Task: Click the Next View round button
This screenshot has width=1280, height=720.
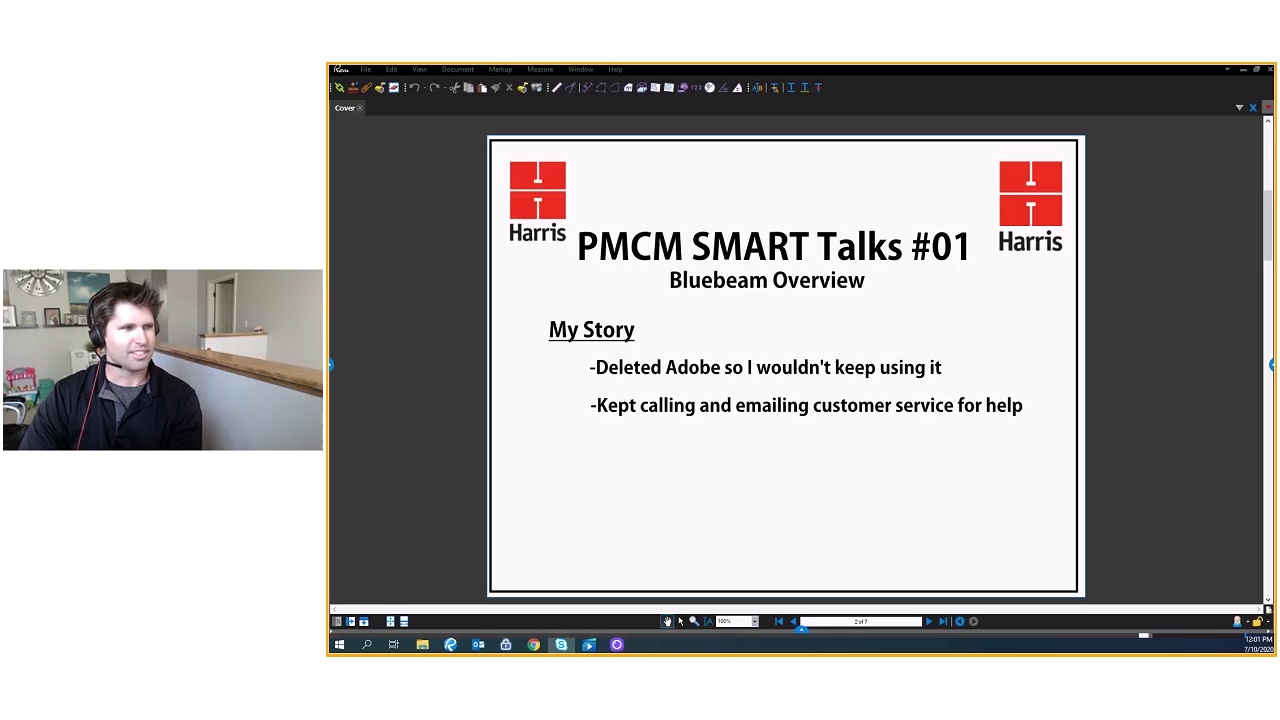Action: click(973, 621)
